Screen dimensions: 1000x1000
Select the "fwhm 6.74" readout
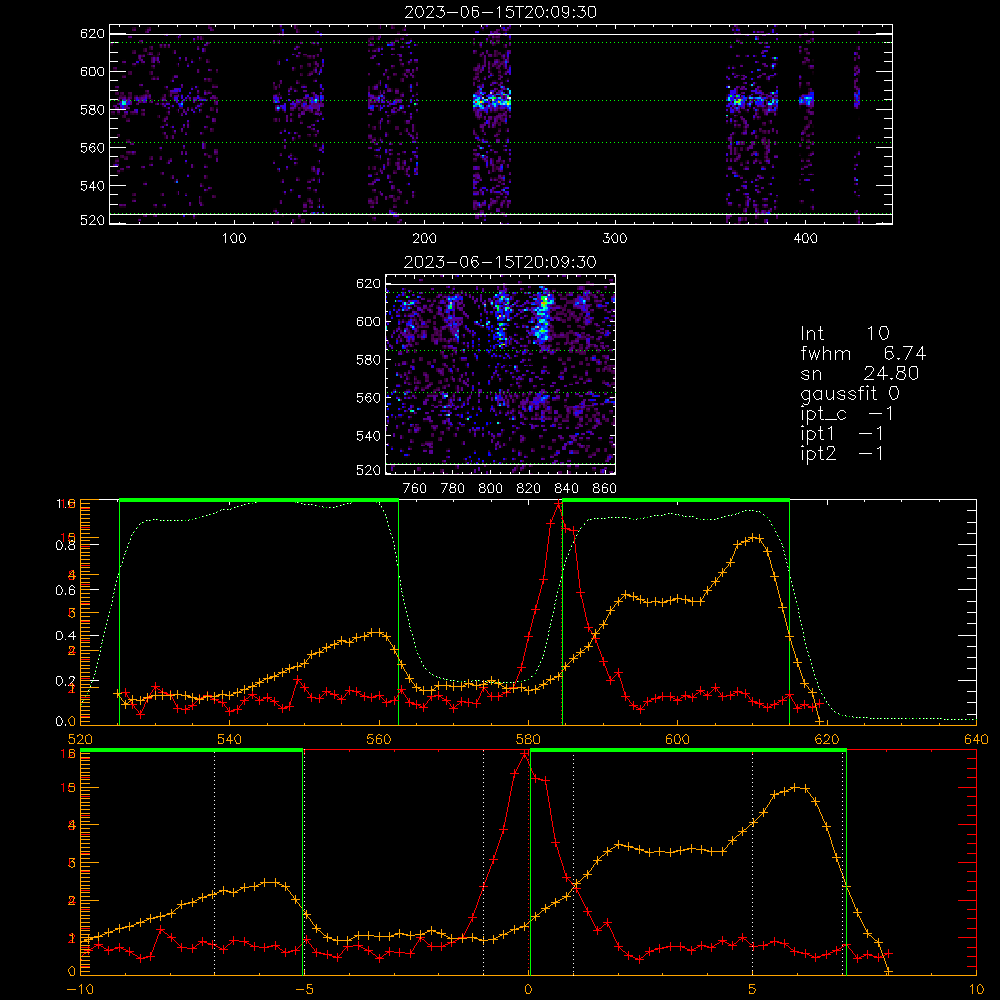863,353
